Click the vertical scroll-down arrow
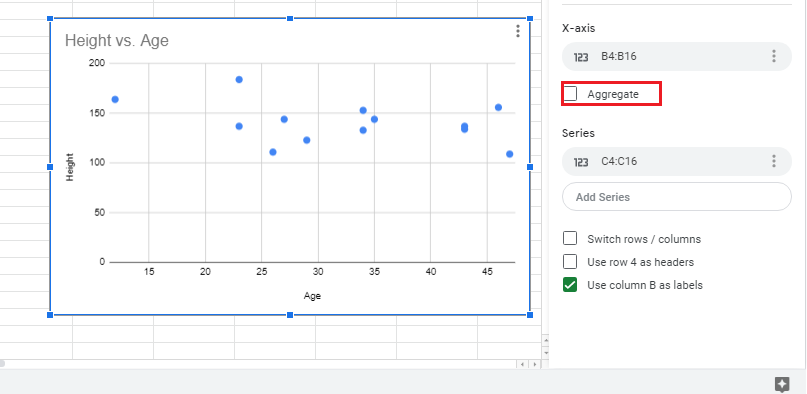This screenshot has height=394, width=807. 546,353
